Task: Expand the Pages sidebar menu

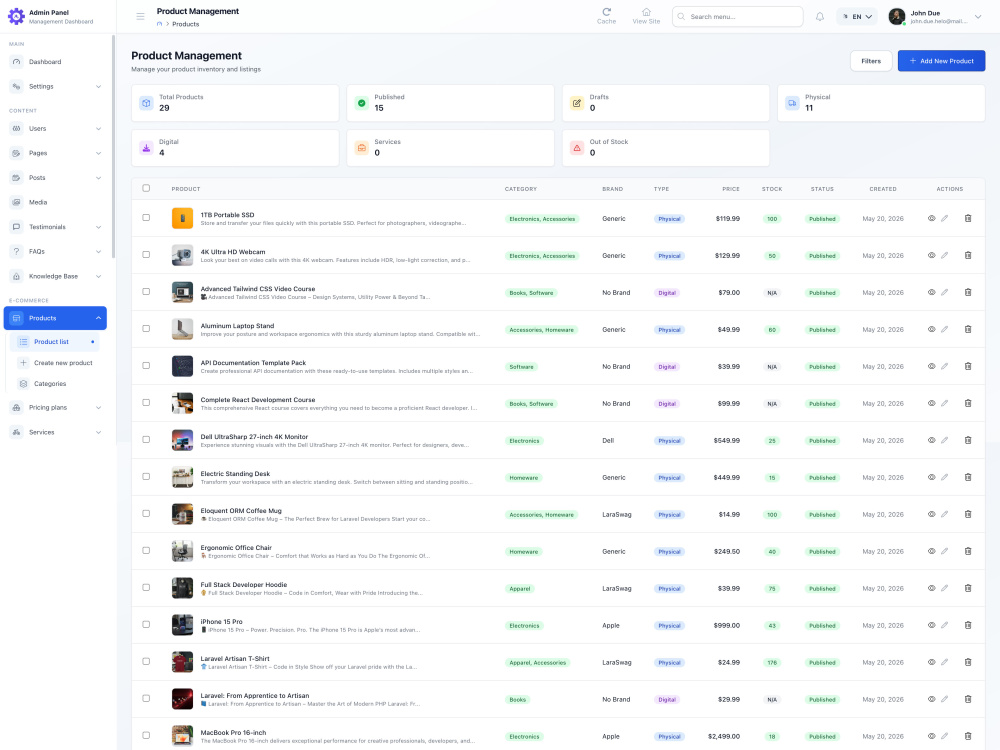Action: pos(55,153)
